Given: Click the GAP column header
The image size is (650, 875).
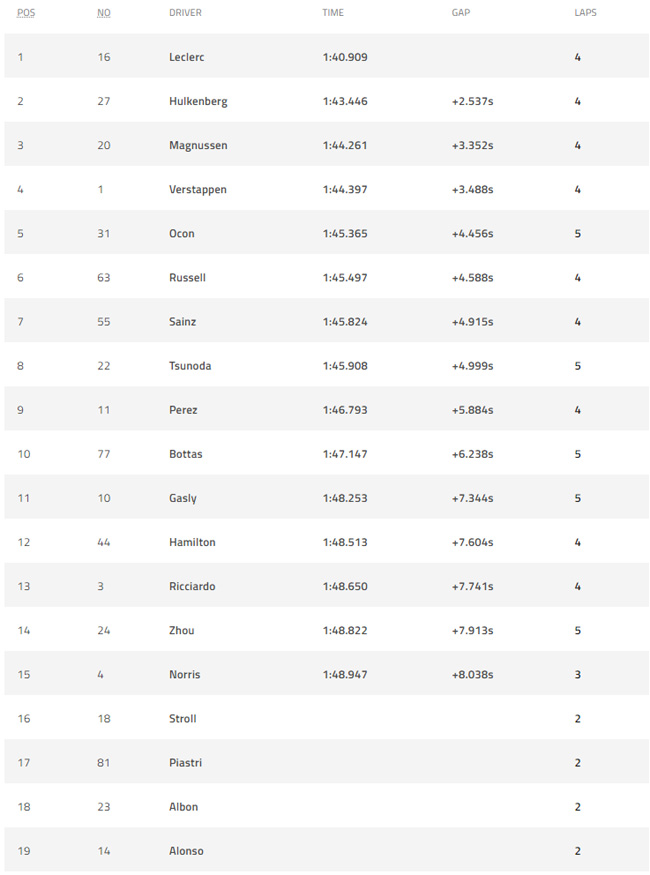Looking at the screenshot, I should 461,12.
